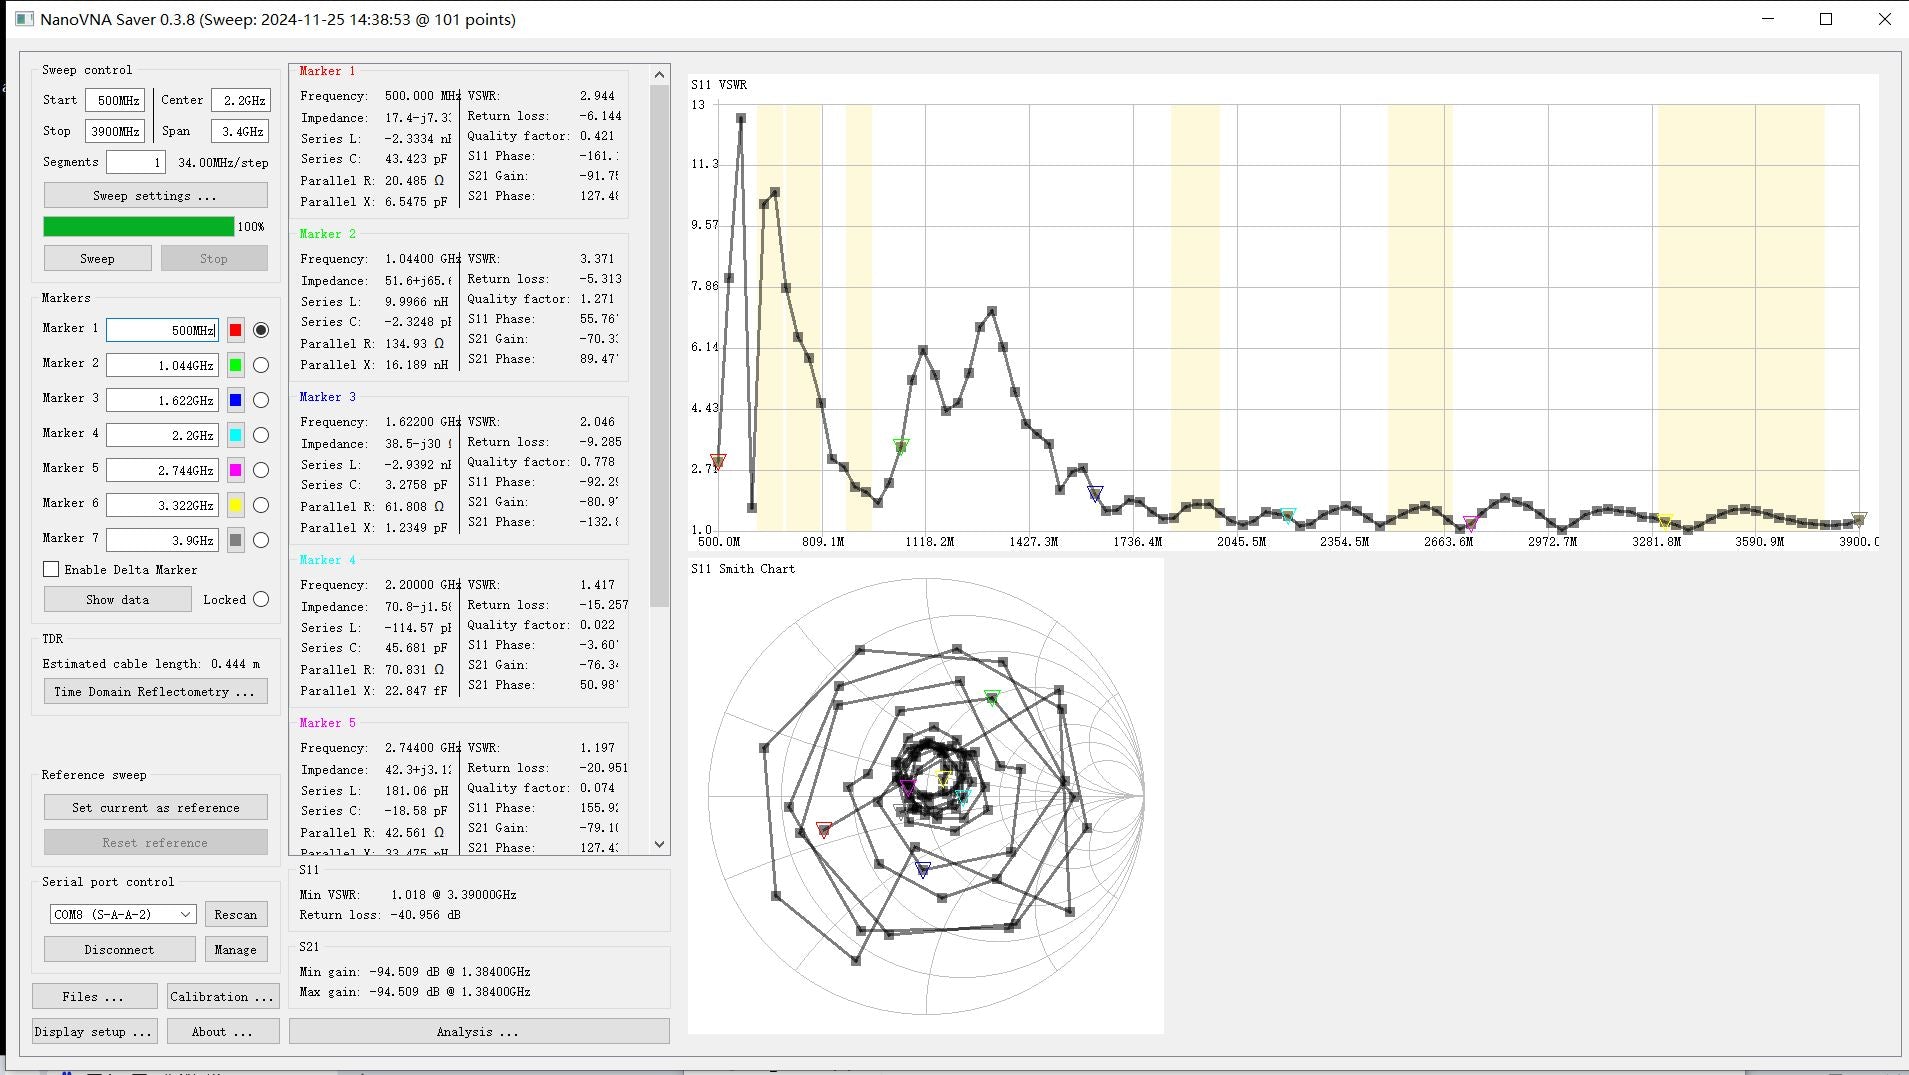Open the Analysis window
Screen dimensions: 1909x1075
coord(479,1031)
